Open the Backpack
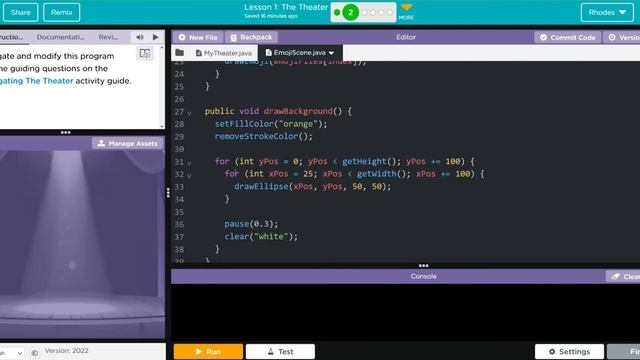 pos(251,37)
